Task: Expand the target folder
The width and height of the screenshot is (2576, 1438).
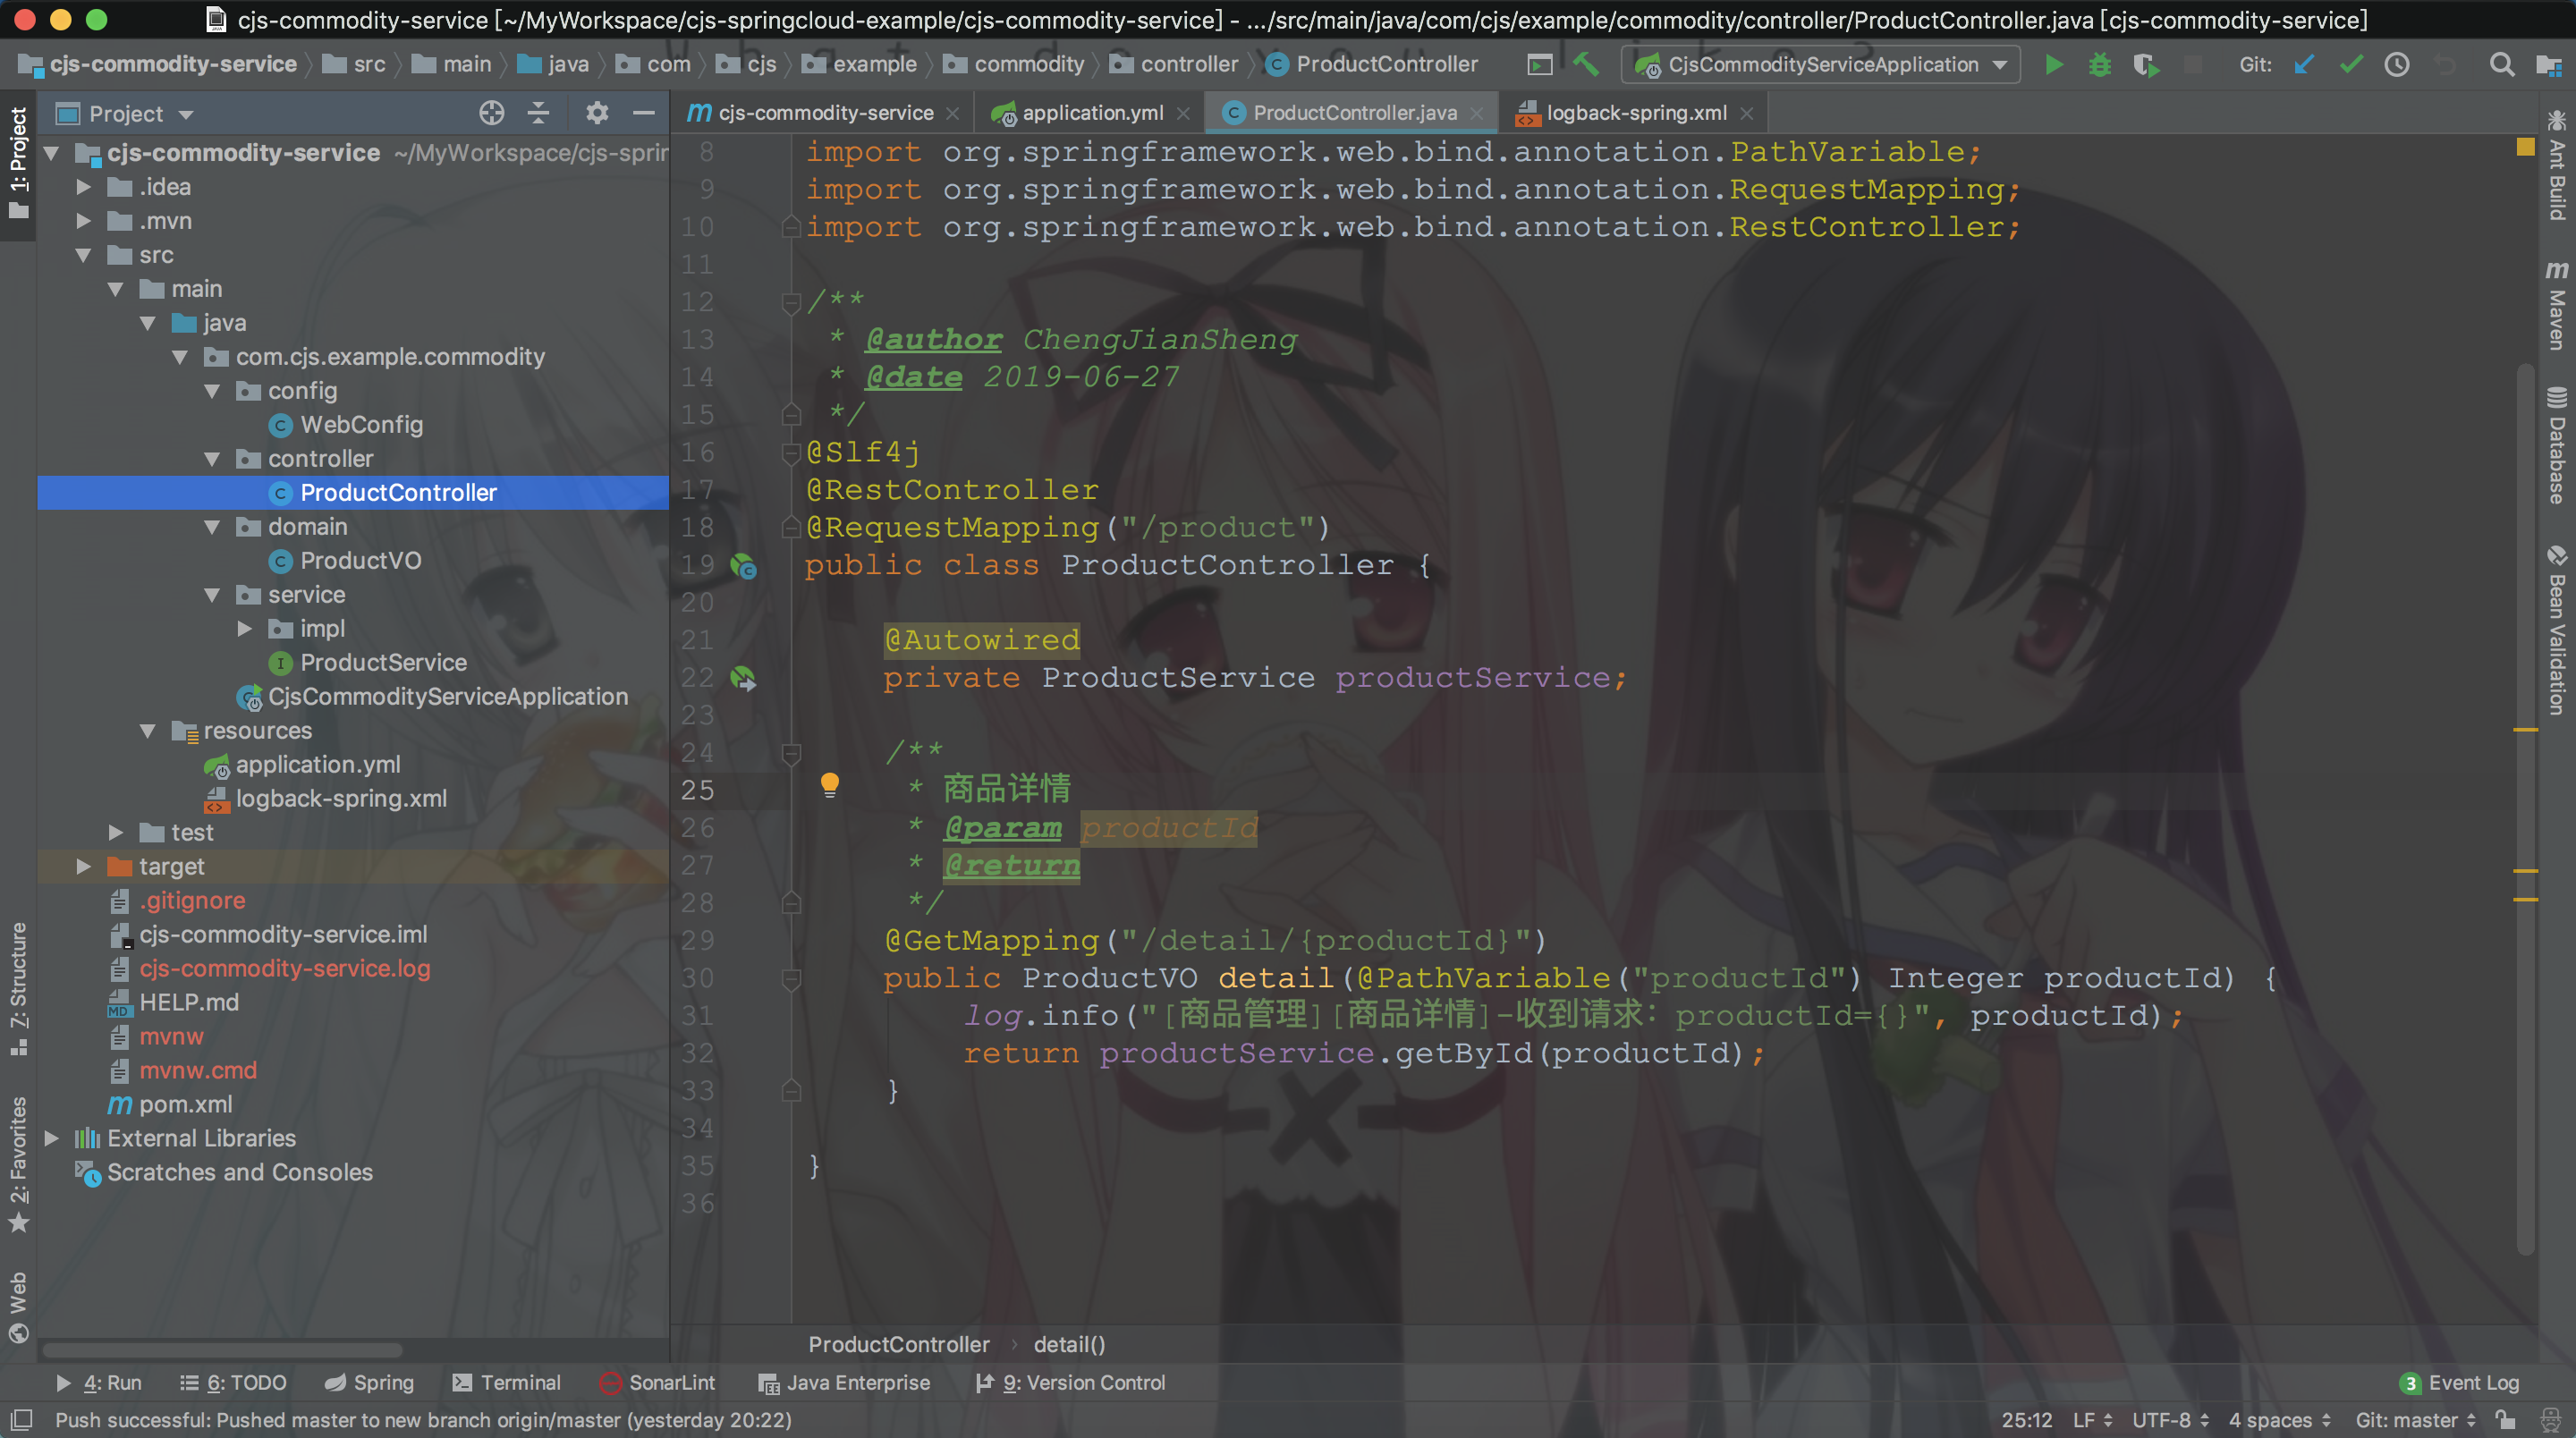Action: pyautogui.click(x=84, y=867)
